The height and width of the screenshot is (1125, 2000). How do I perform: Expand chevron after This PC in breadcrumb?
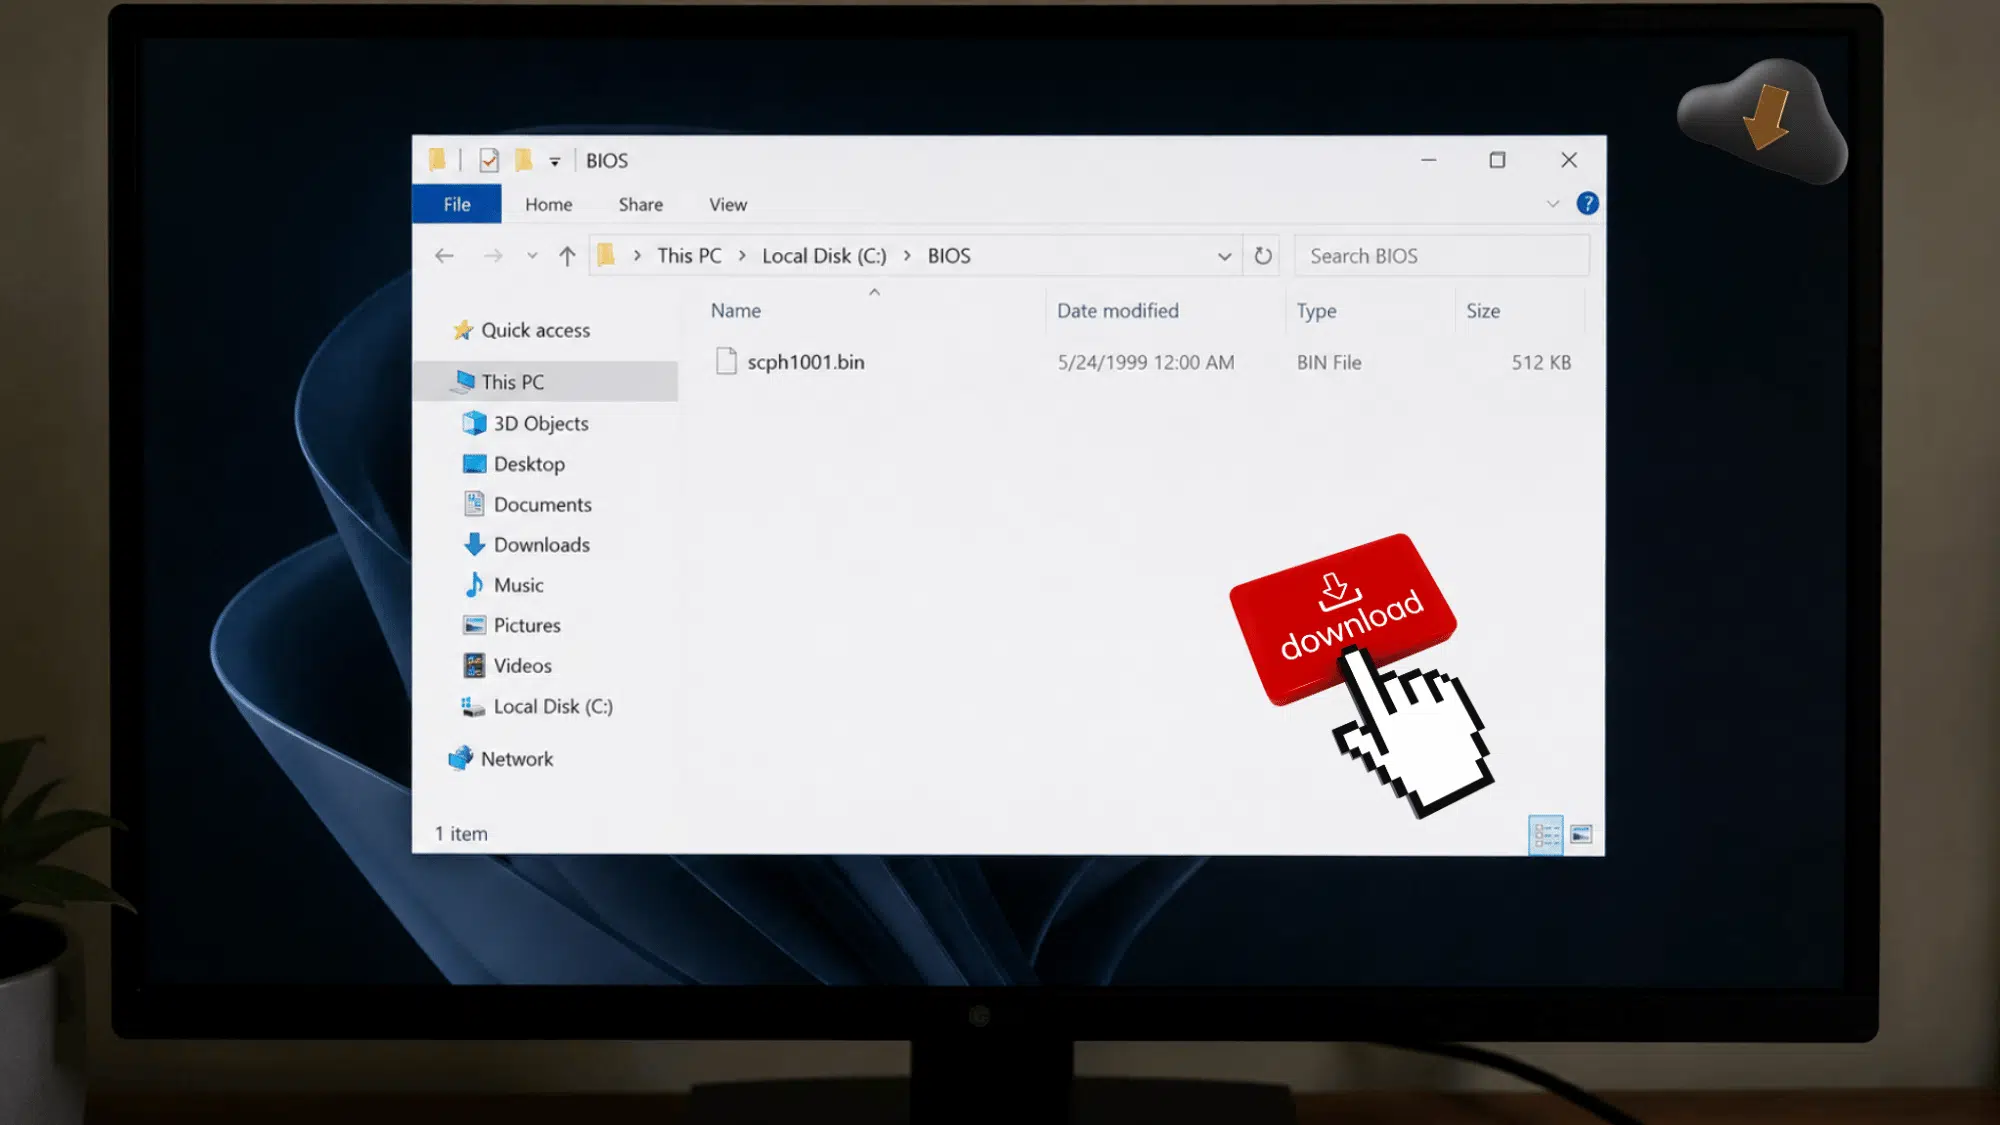click(742, 256)
